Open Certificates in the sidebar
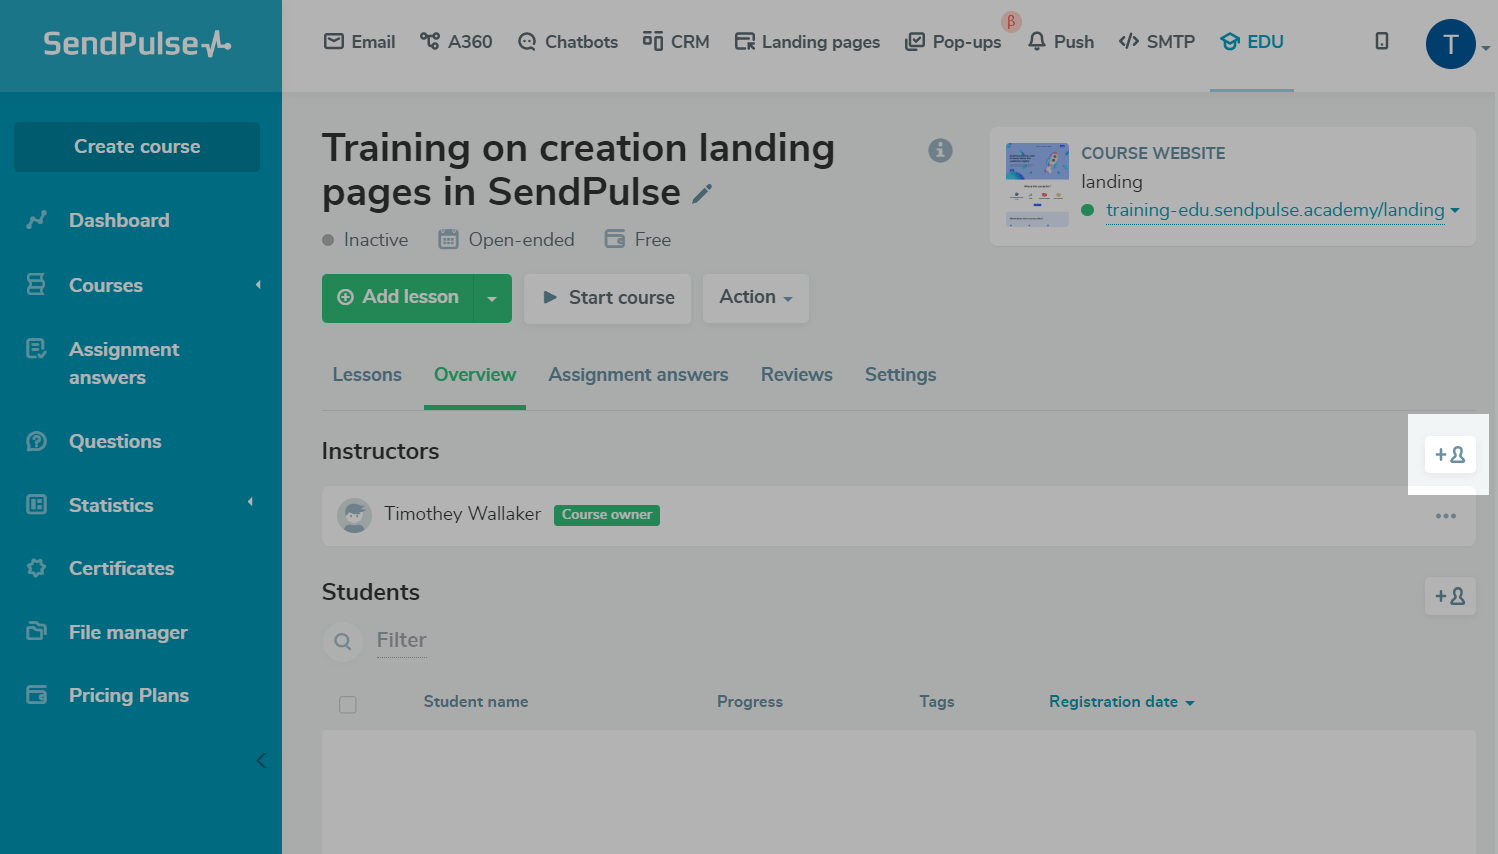Screen dimensions: 1498x854 (x=122, y=568)
